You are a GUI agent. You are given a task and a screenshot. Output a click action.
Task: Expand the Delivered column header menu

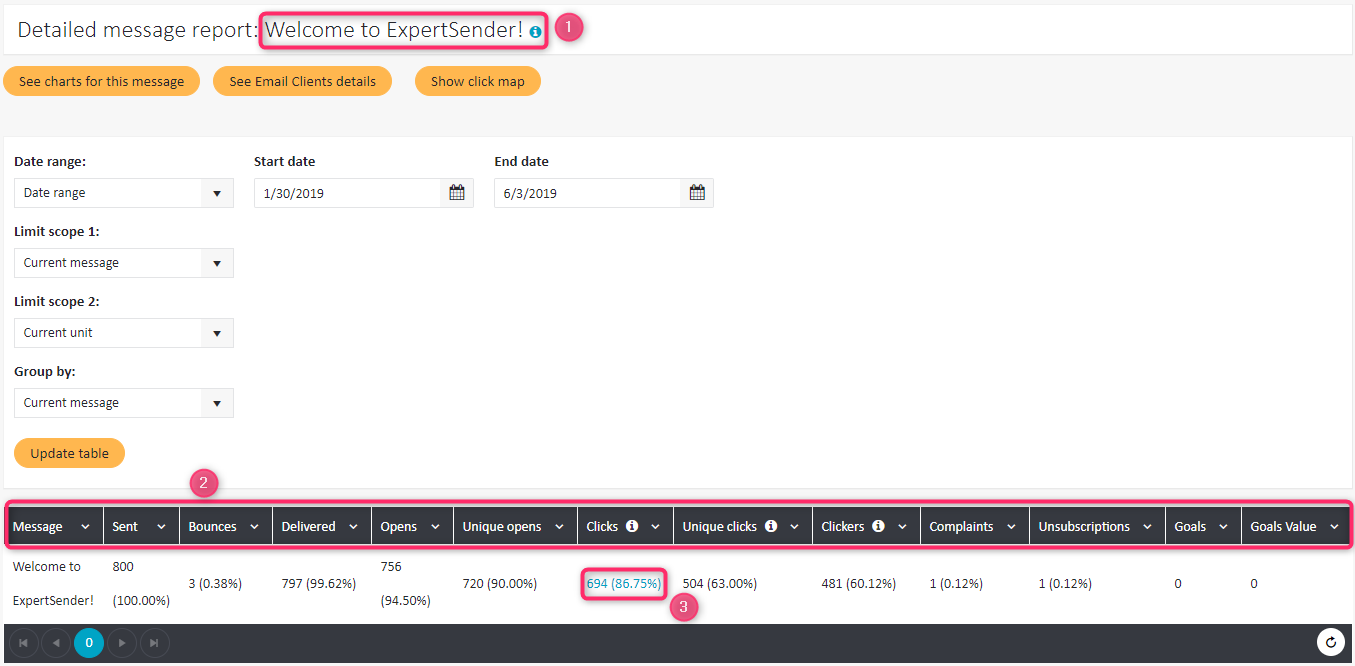pos(352,527)
